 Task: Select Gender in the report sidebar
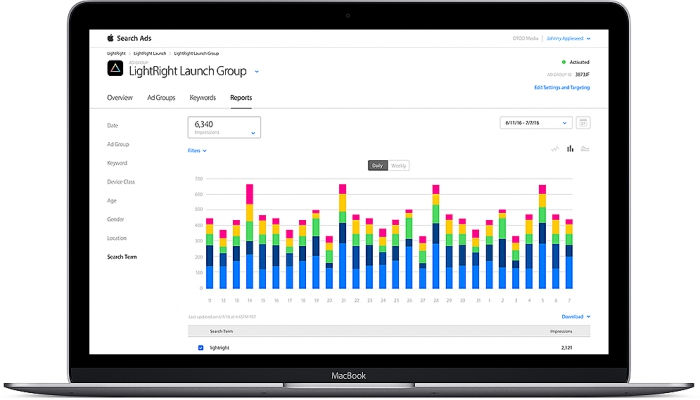(116, 219)
